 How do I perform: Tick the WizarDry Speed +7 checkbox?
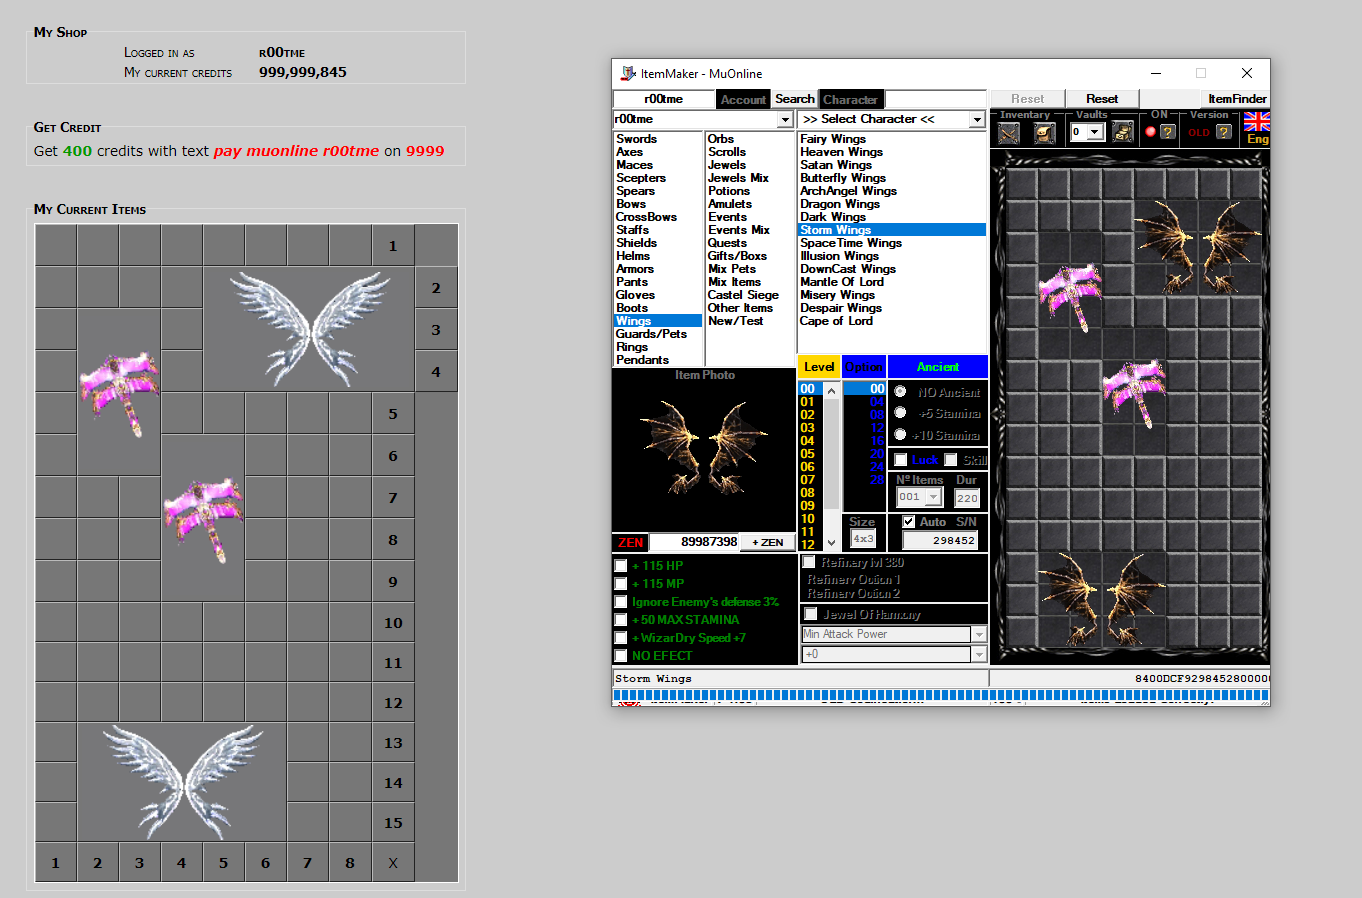coord(621,638)
